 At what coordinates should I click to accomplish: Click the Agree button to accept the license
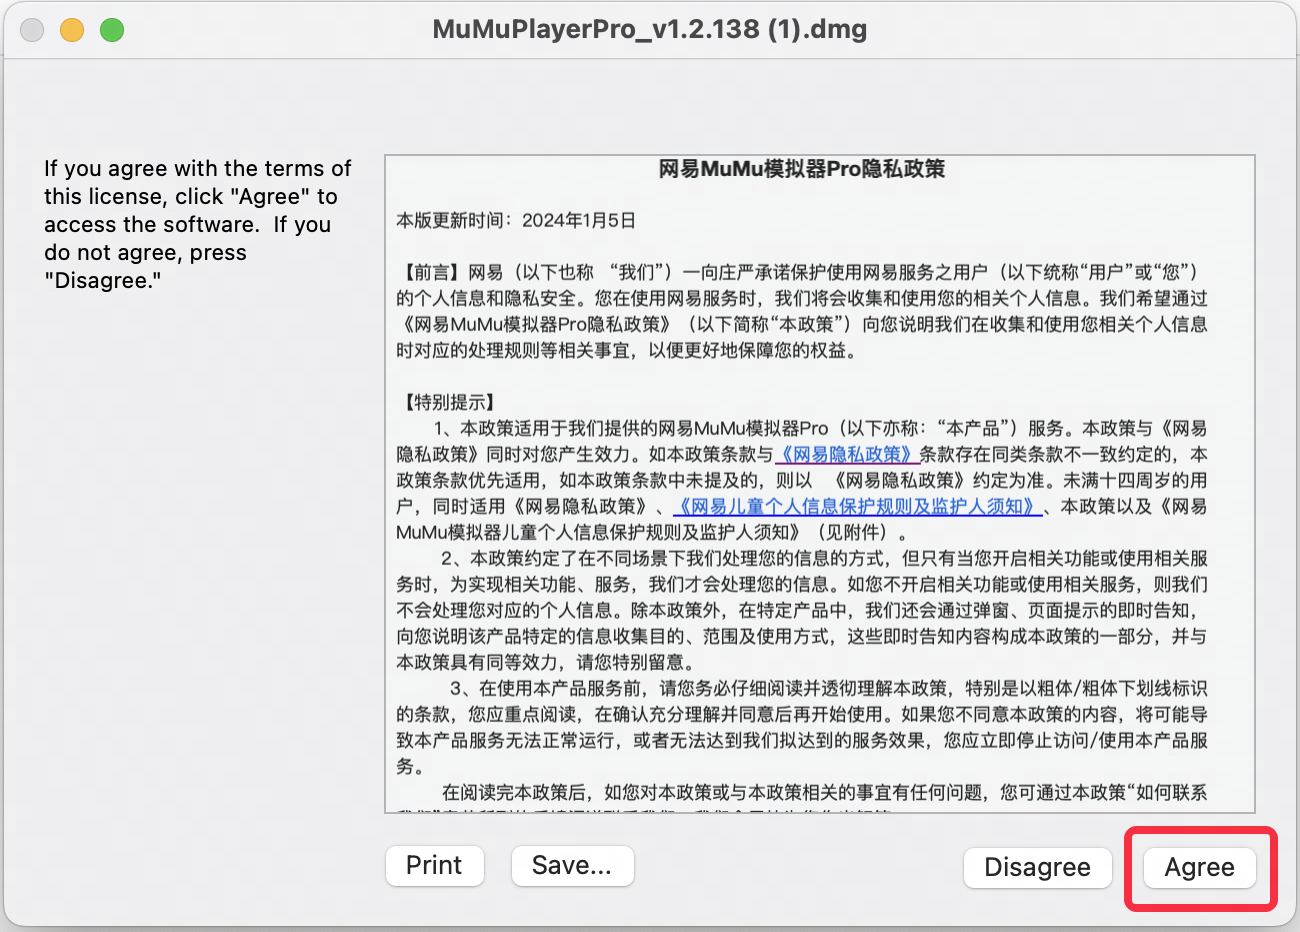(x=1199, y=867)
